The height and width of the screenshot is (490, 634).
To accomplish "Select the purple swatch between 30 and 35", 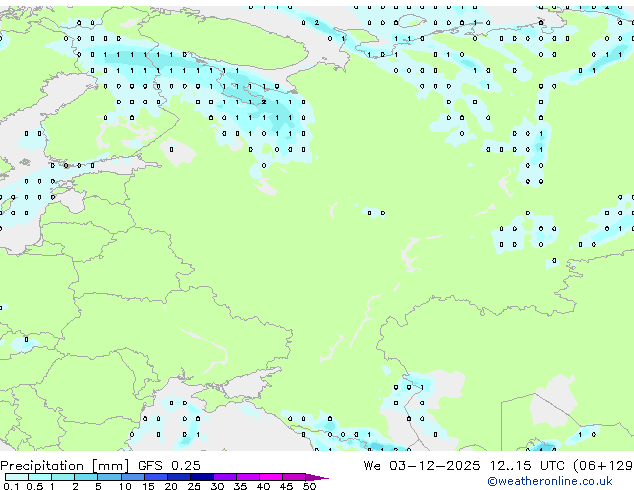I will [225, 477].
